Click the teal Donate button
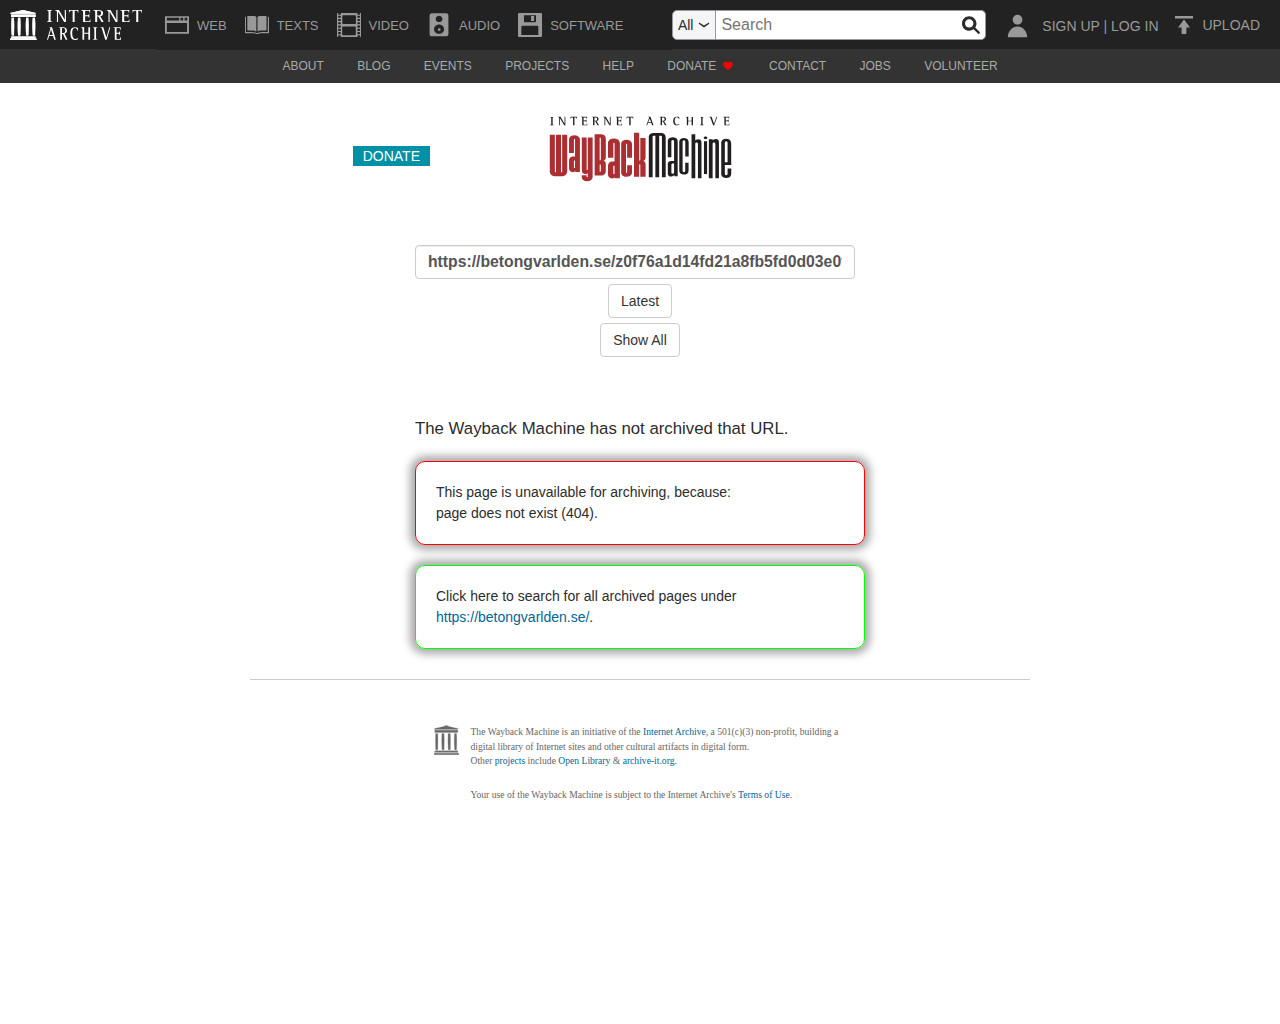Image resolution: width=1280 pixels, height=1024 pixels. 391,156
